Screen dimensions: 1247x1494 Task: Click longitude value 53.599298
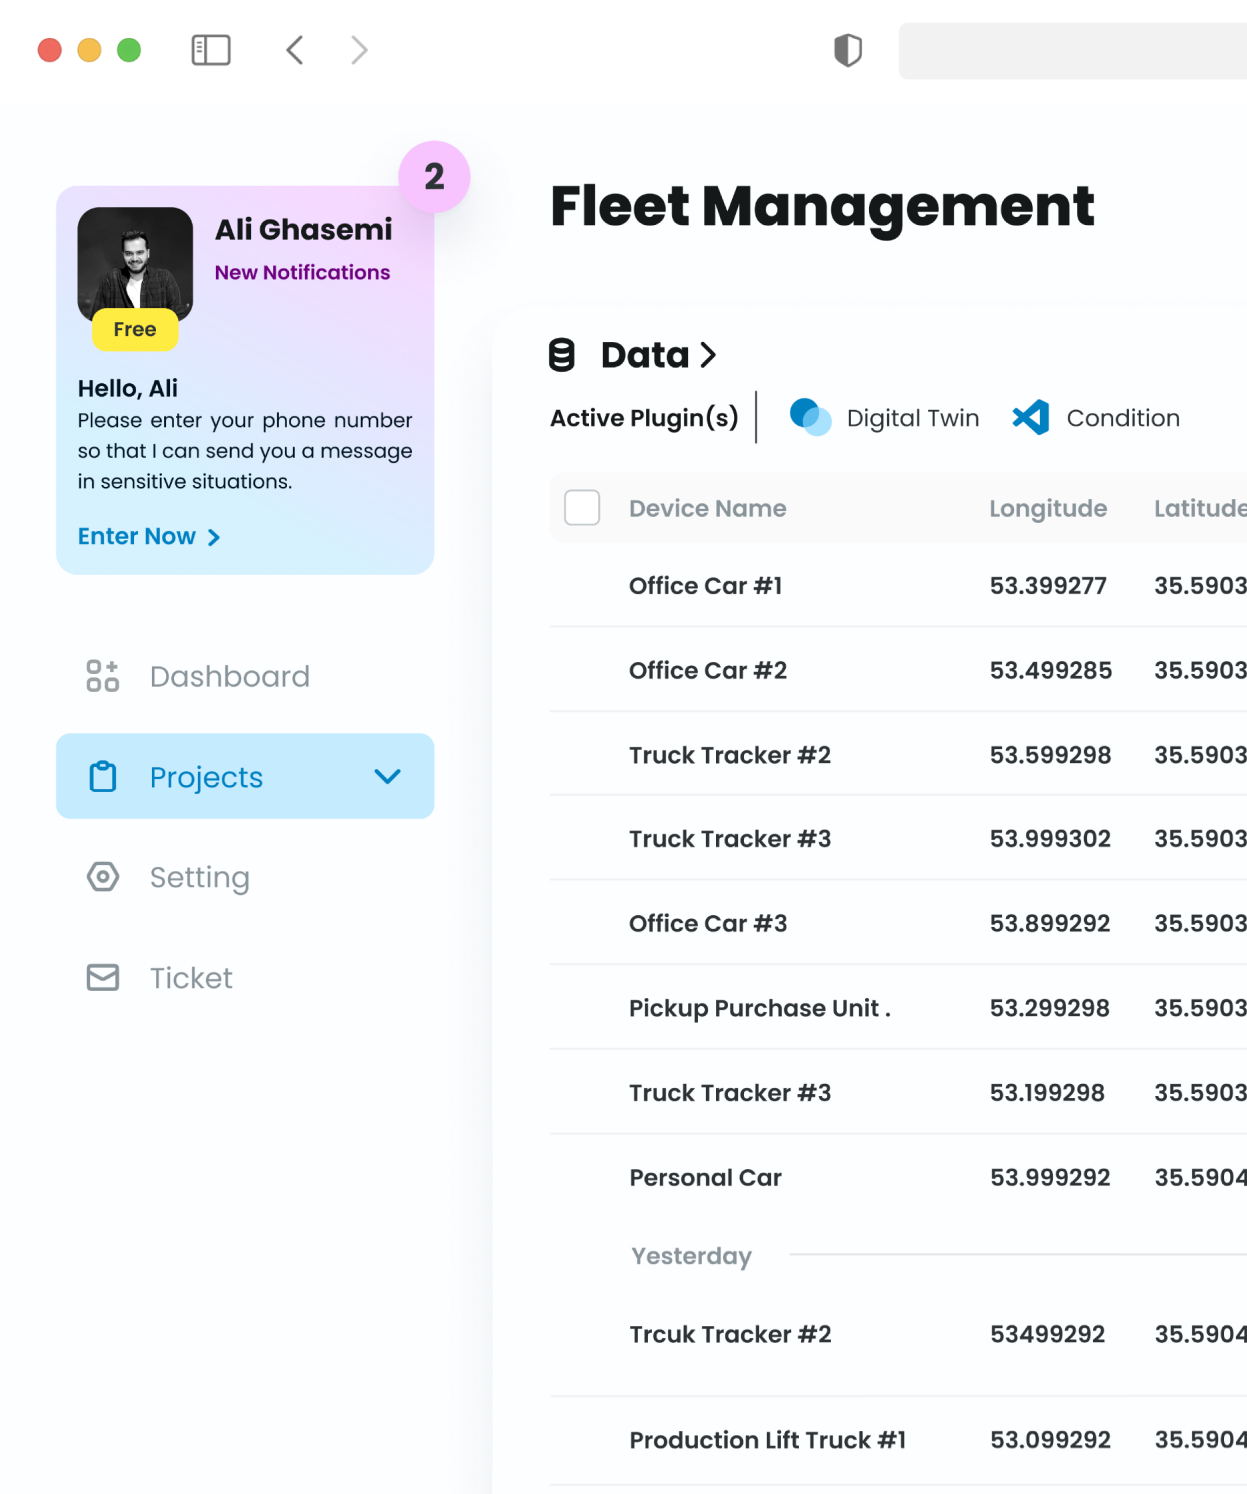(x=1050, y=755)
